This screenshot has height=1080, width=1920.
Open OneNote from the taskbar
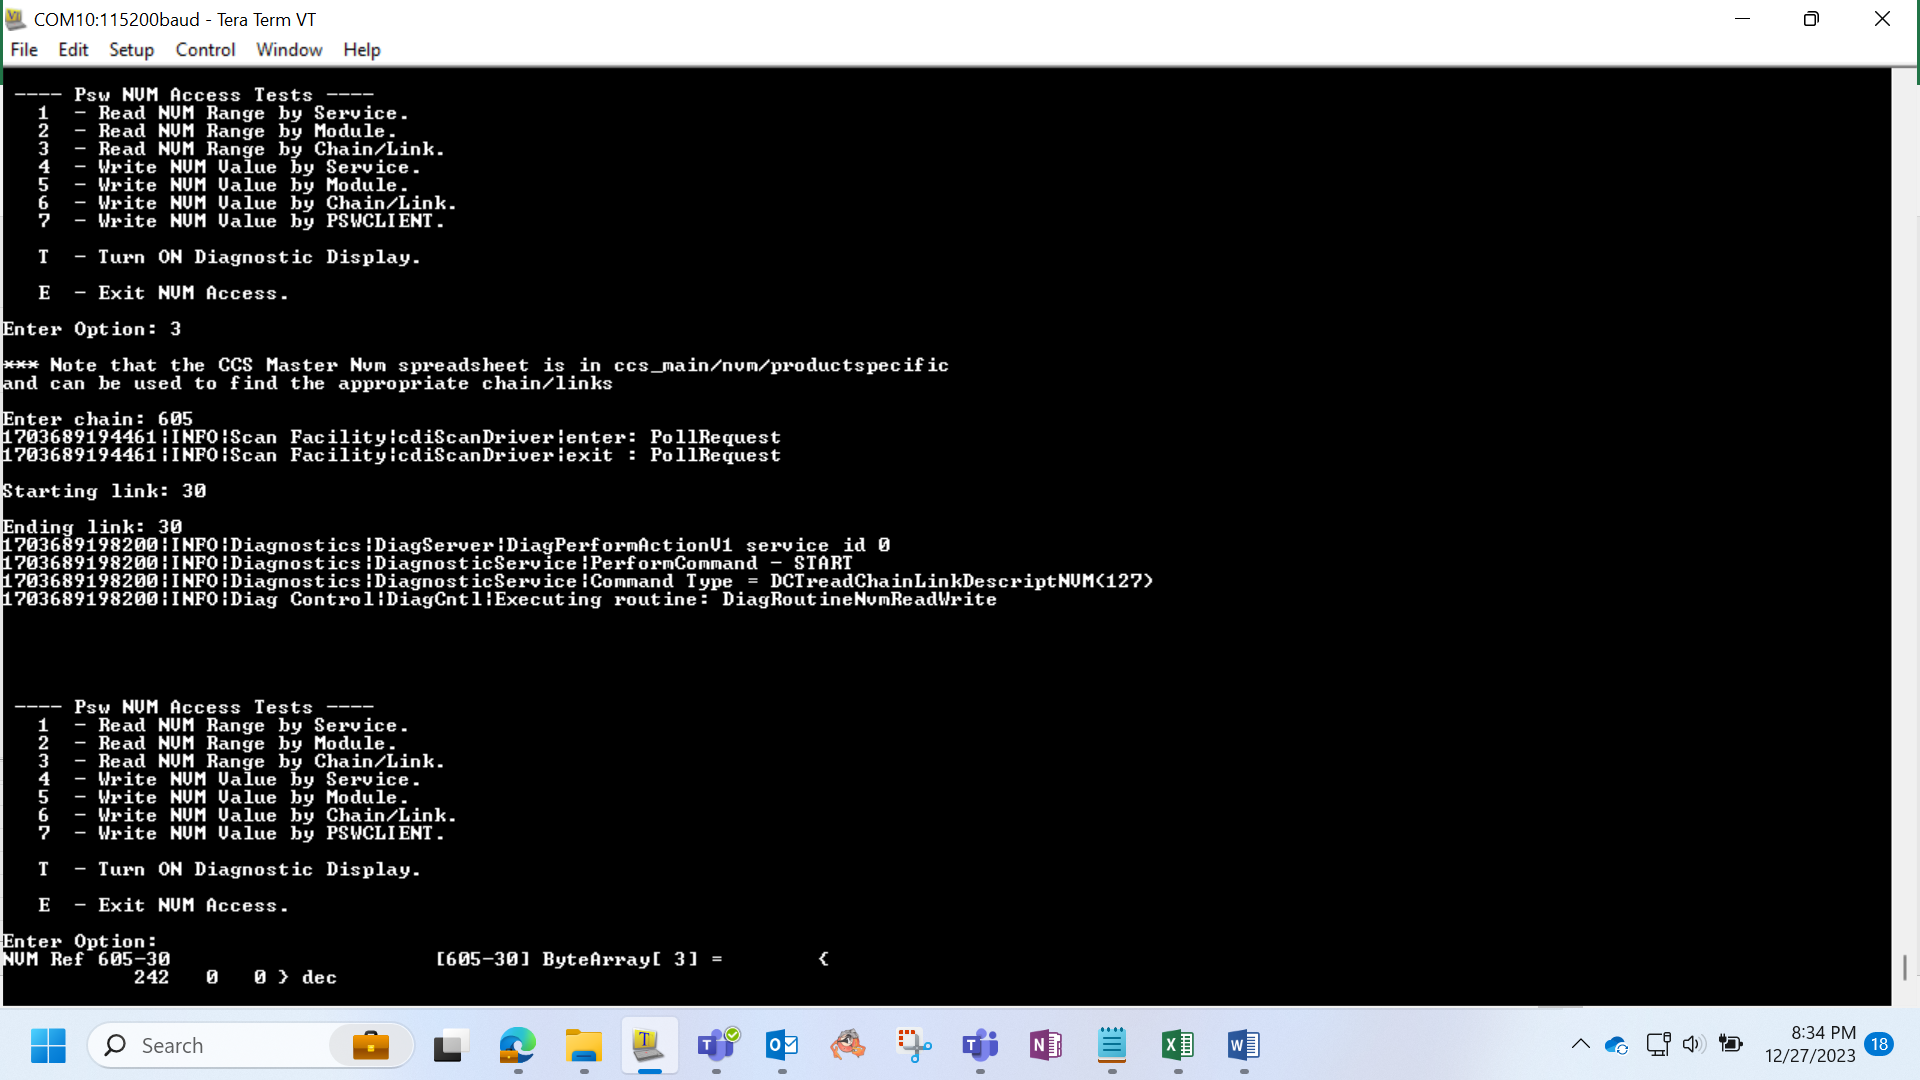(1045, 1045)
